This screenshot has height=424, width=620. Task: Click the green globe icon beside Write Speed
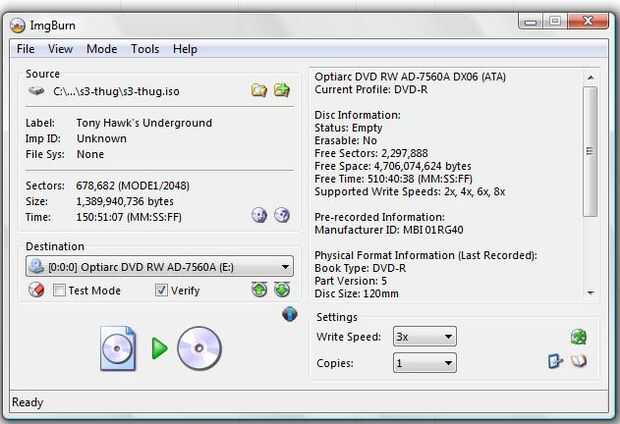[x=579, y=337]
